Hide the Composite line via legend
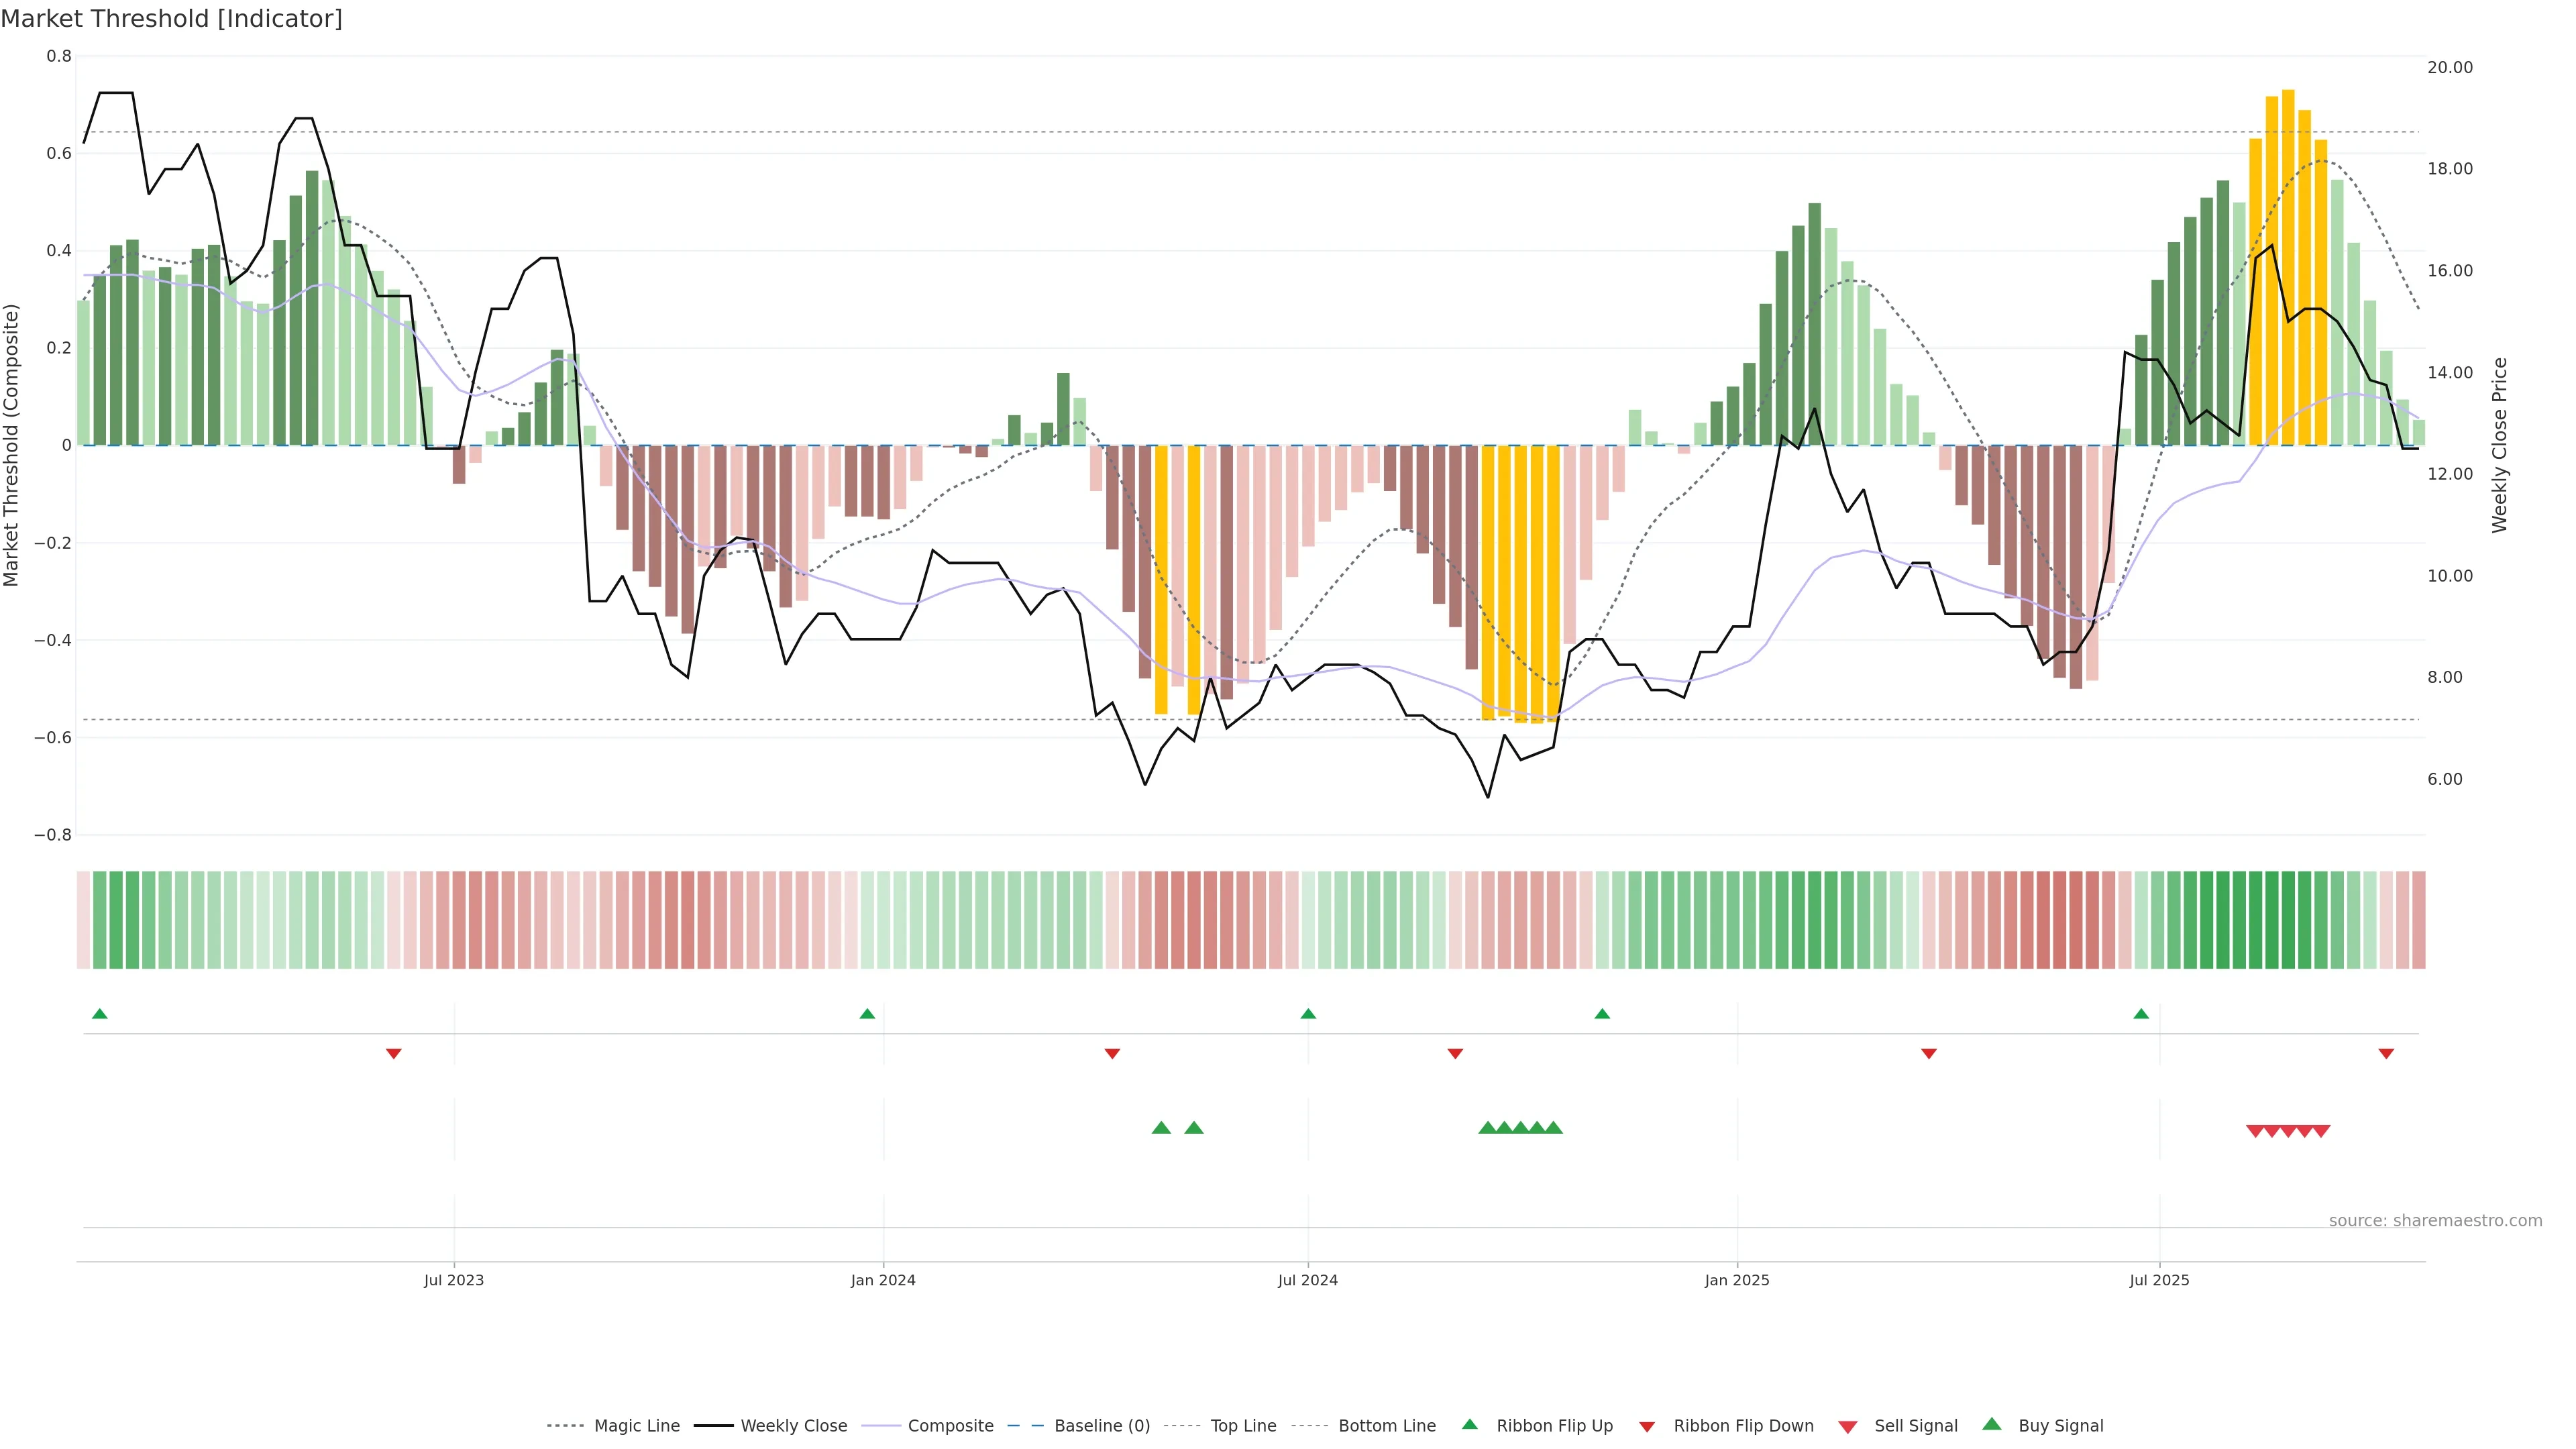The height and width of the screenshot is (1449, 2576). tap(950, 1426)
